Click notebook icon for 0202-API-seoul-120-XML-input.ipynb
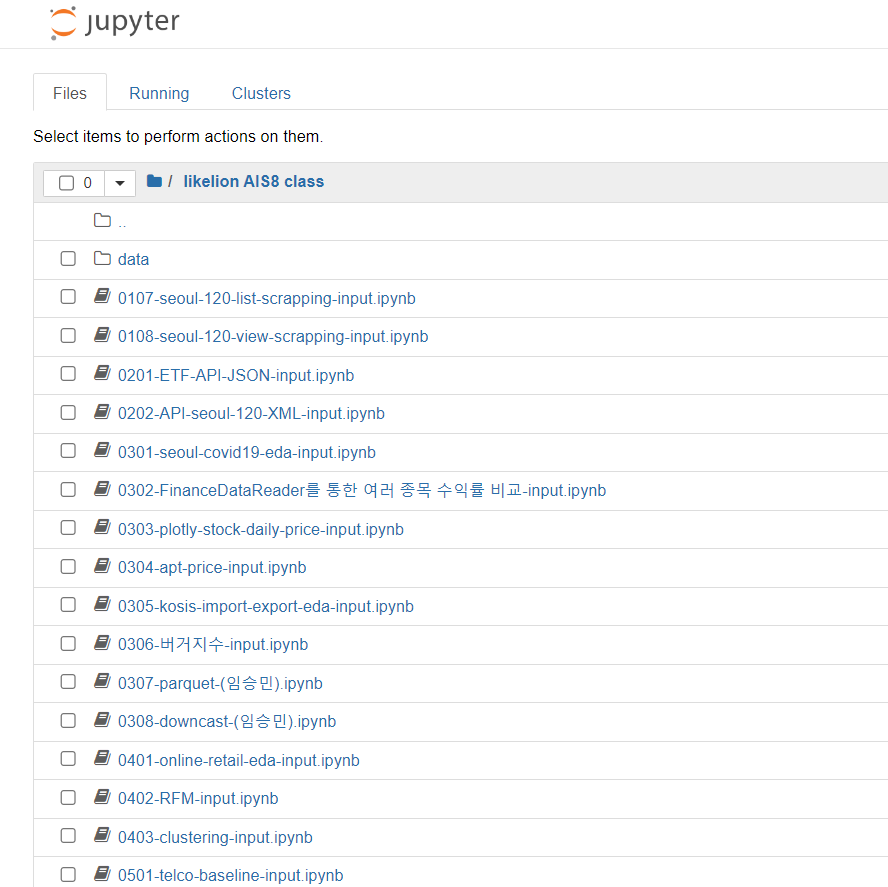 tap(102, 412)
